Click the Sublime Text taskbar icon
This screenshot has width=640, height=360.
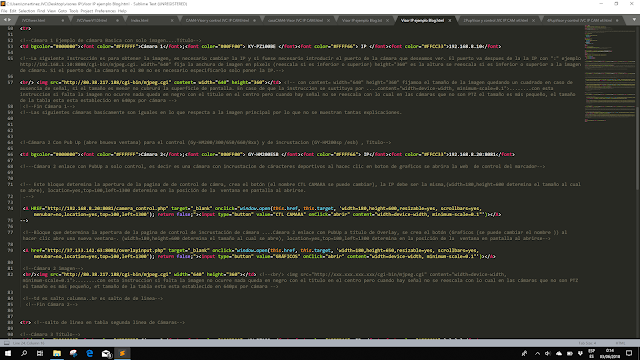tap(122, 353)
